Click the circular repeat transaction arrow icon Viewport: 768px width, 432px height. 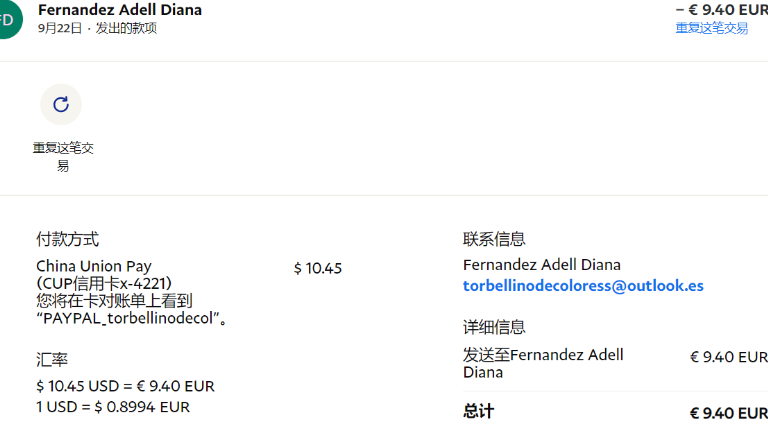point(61,104)
